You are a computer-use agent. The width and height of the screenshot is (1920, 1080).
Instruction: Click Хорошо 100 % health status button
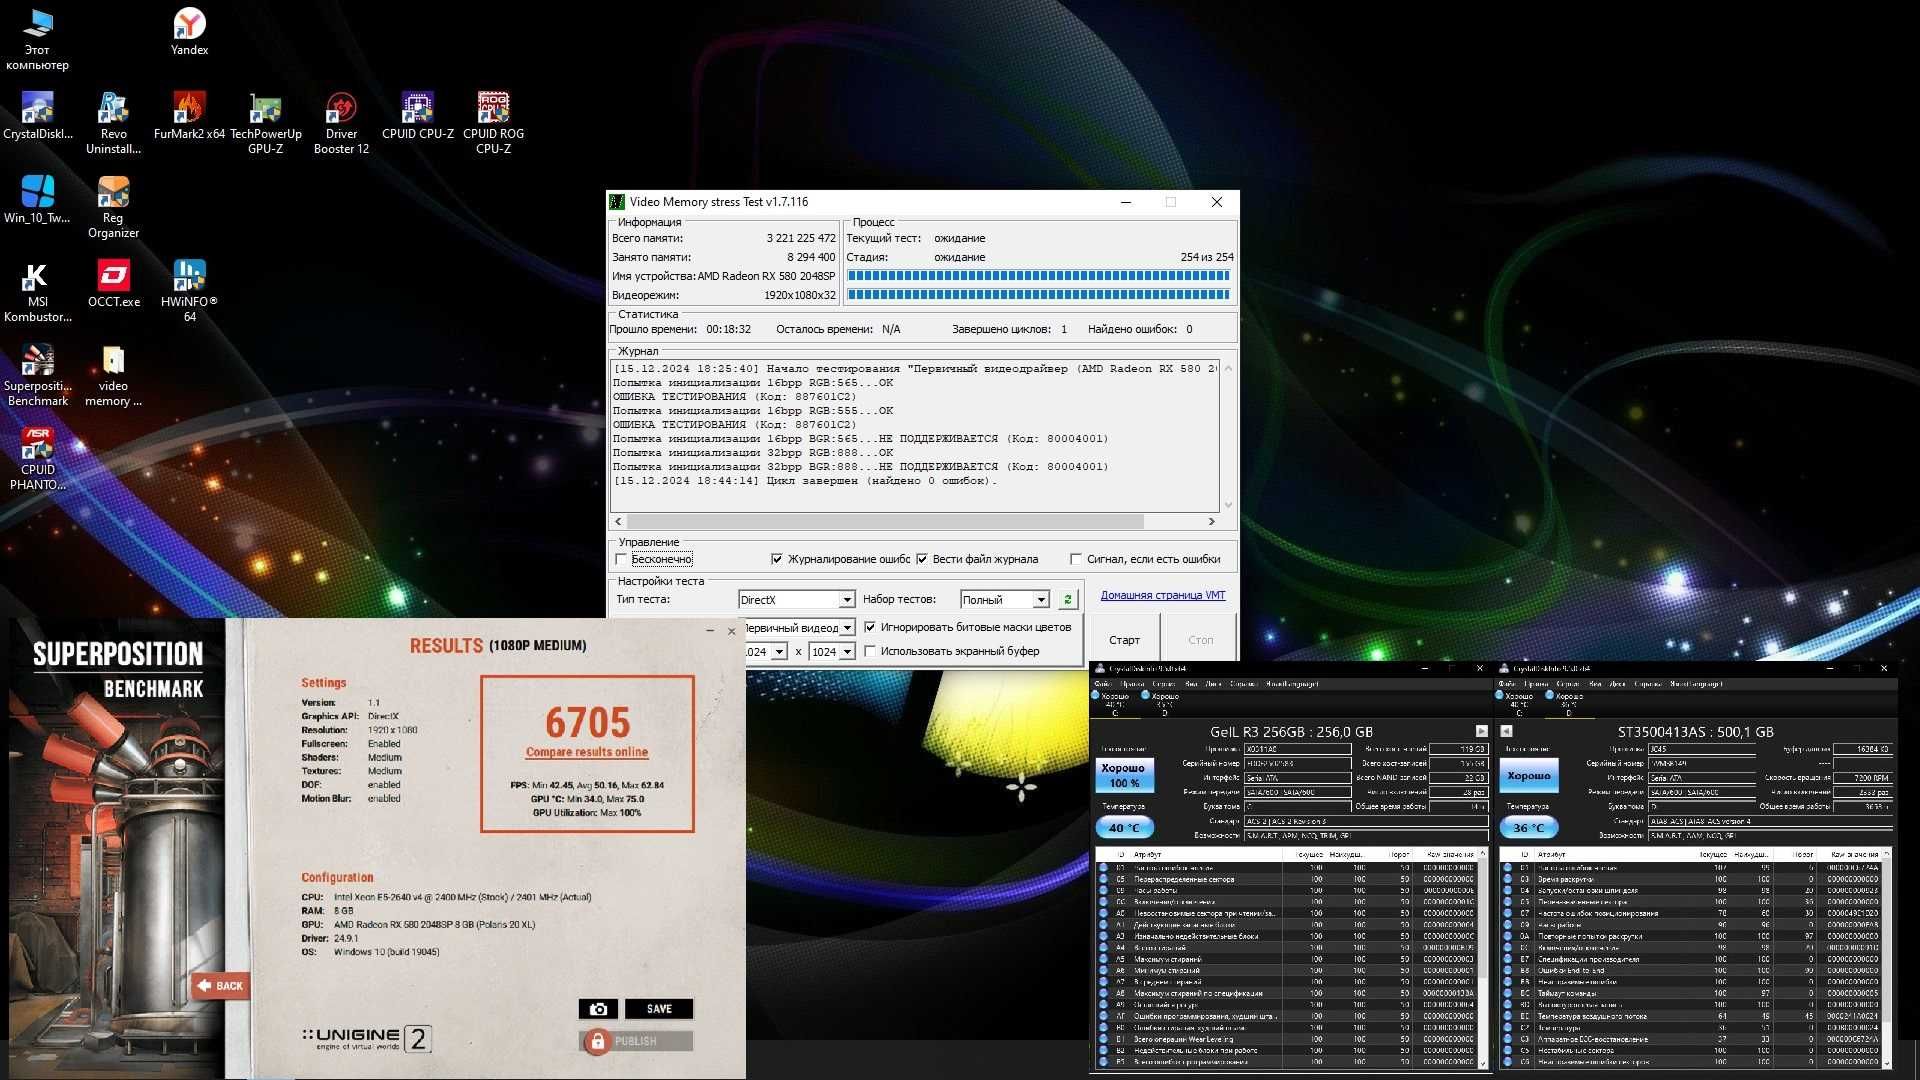pos(1123,775)
